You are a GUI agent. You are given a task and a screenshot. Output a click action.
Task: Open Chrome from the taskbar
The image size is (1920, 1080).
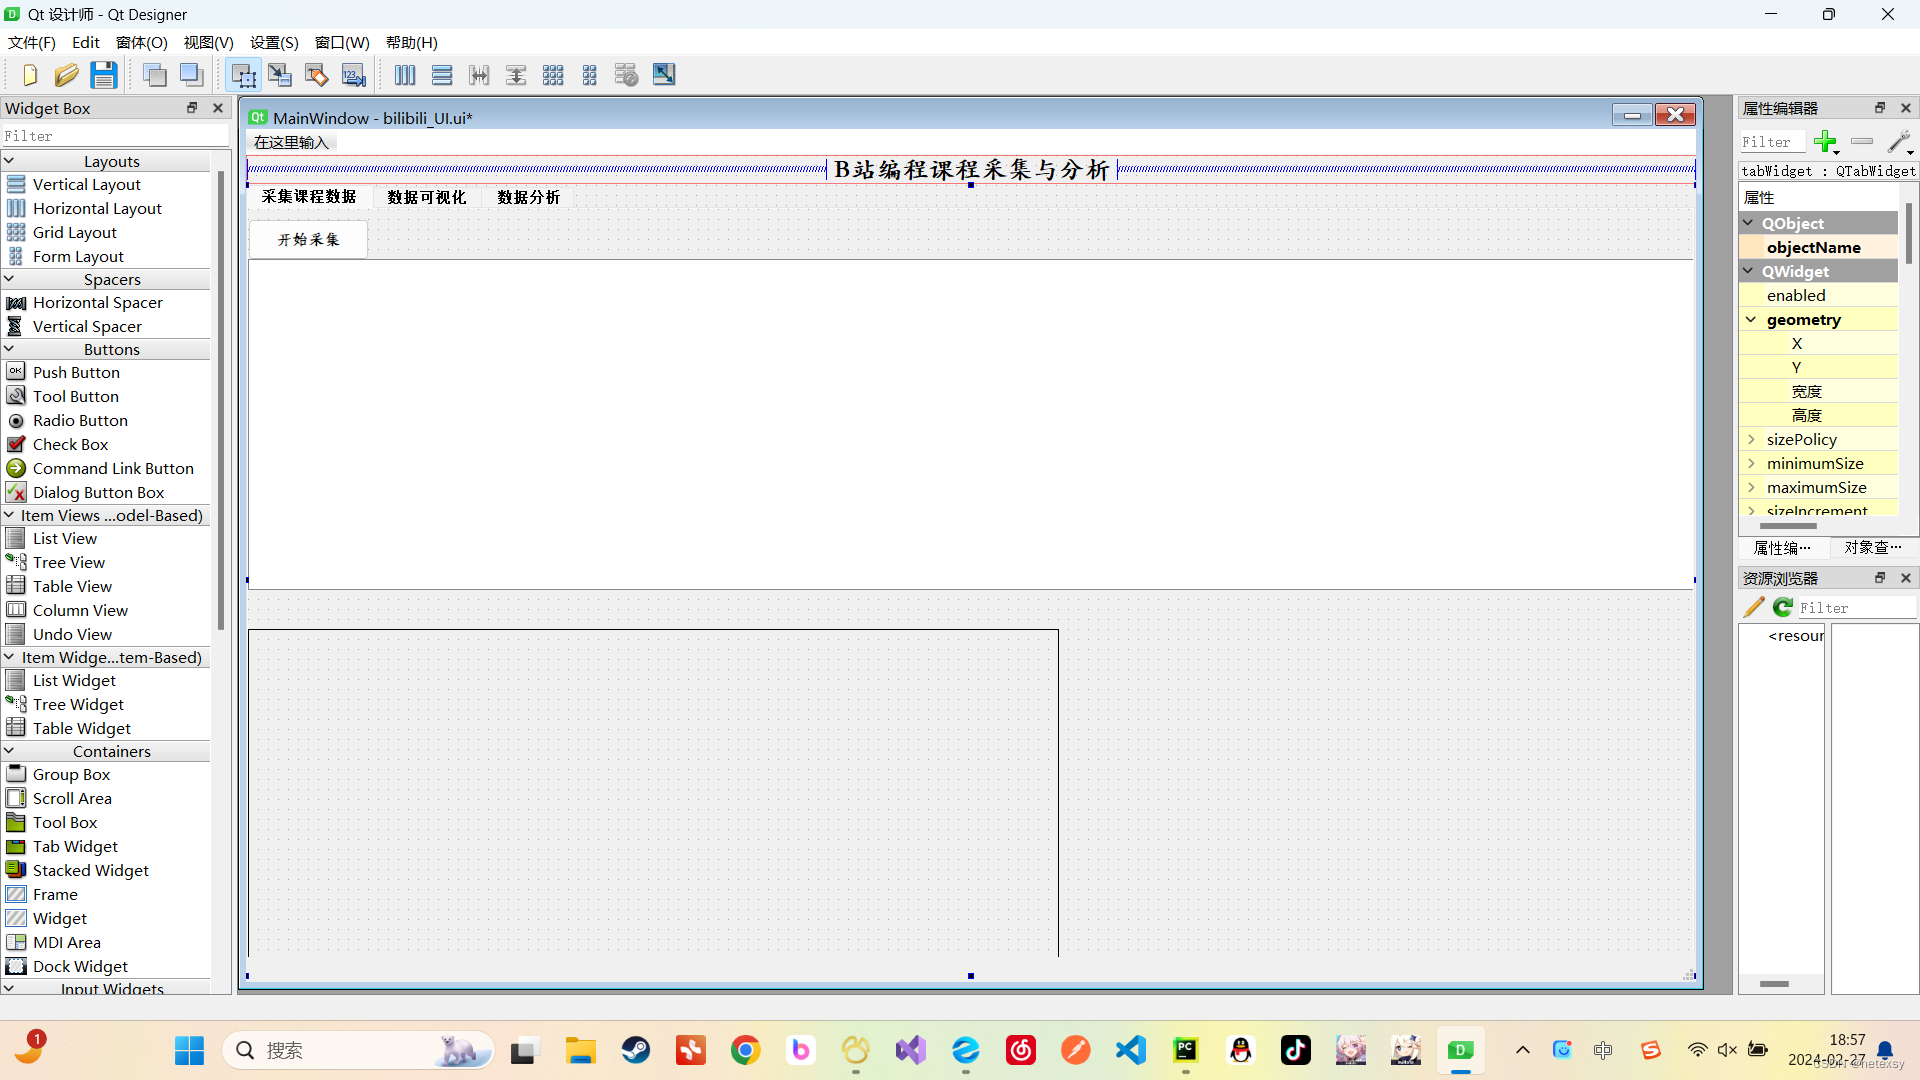[x=745, y=1050]
